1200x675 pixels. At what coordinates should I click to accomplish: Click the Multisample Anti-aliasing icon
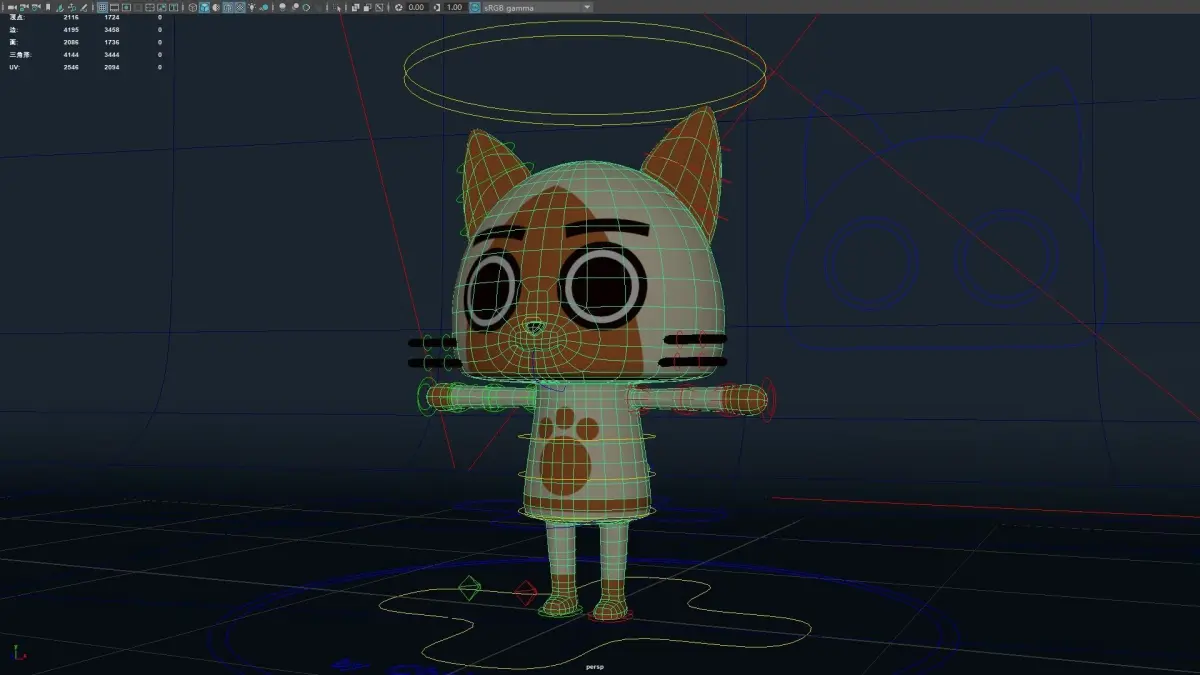[x=306, y=7]
